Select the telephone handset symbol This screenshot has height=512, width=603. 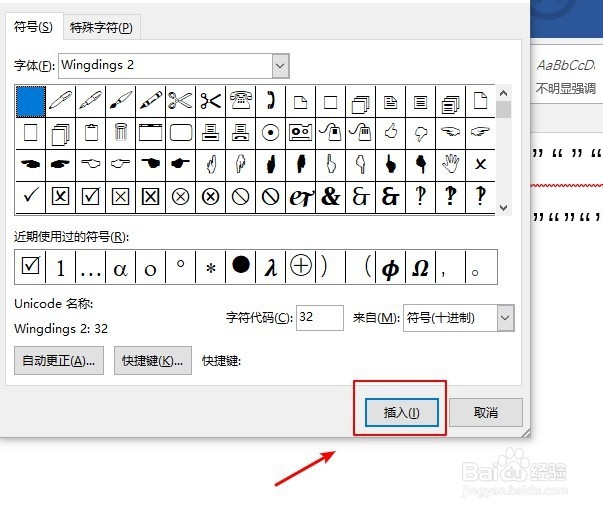pyautogui.click(x=271, y=102)
